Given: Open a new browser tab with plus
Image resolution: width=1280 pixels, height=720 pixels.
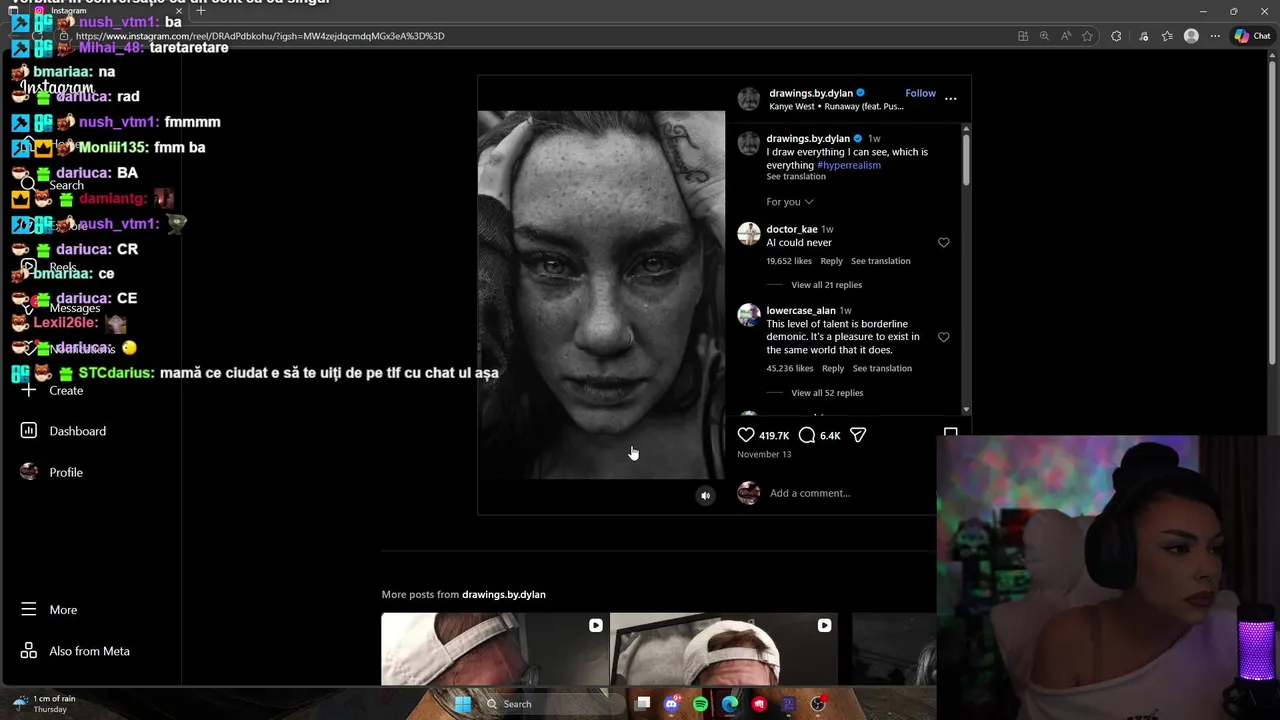Looking at the screenshot, I should coord(200,11).
